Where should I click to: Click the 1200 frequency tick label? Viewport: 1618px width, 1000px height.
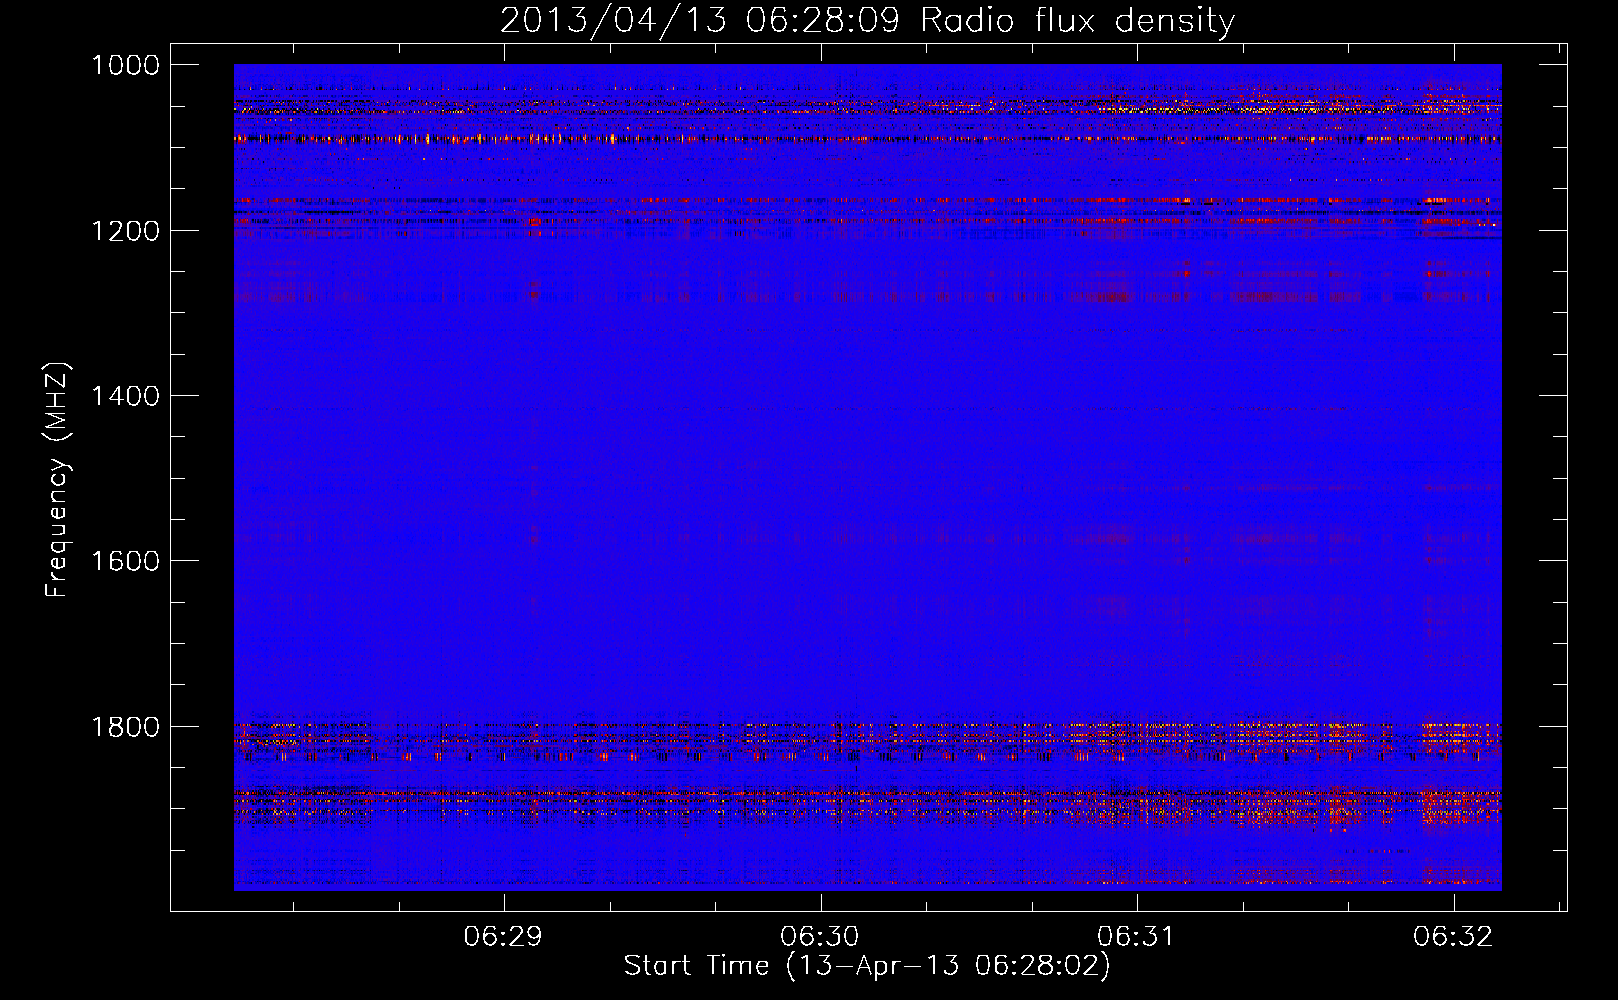(x=125, y=231)
